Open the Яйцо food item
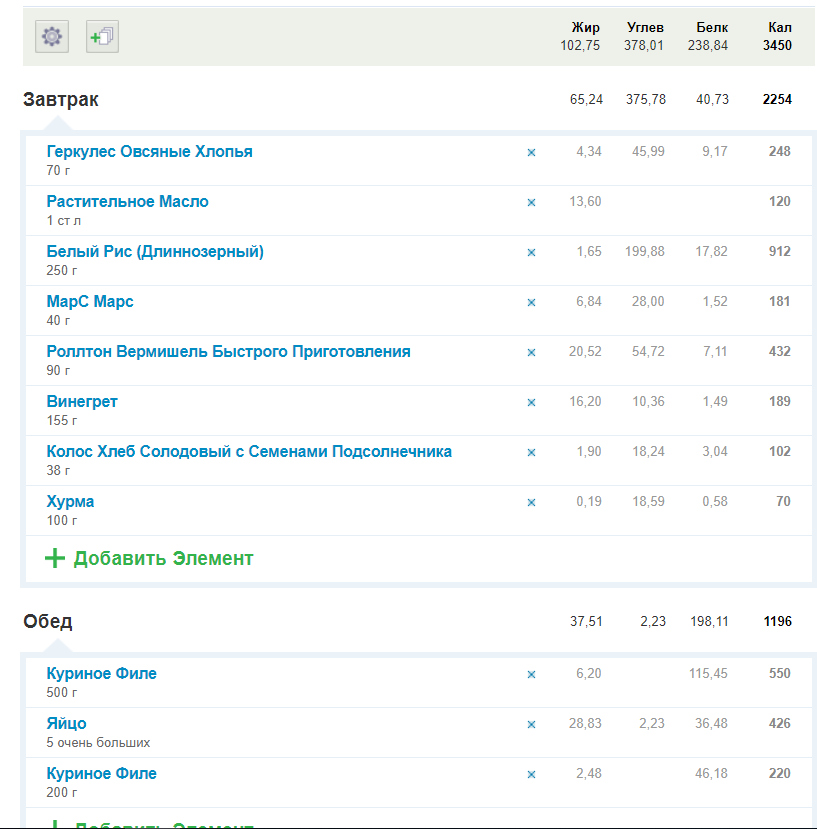 [x=66, y=724]
